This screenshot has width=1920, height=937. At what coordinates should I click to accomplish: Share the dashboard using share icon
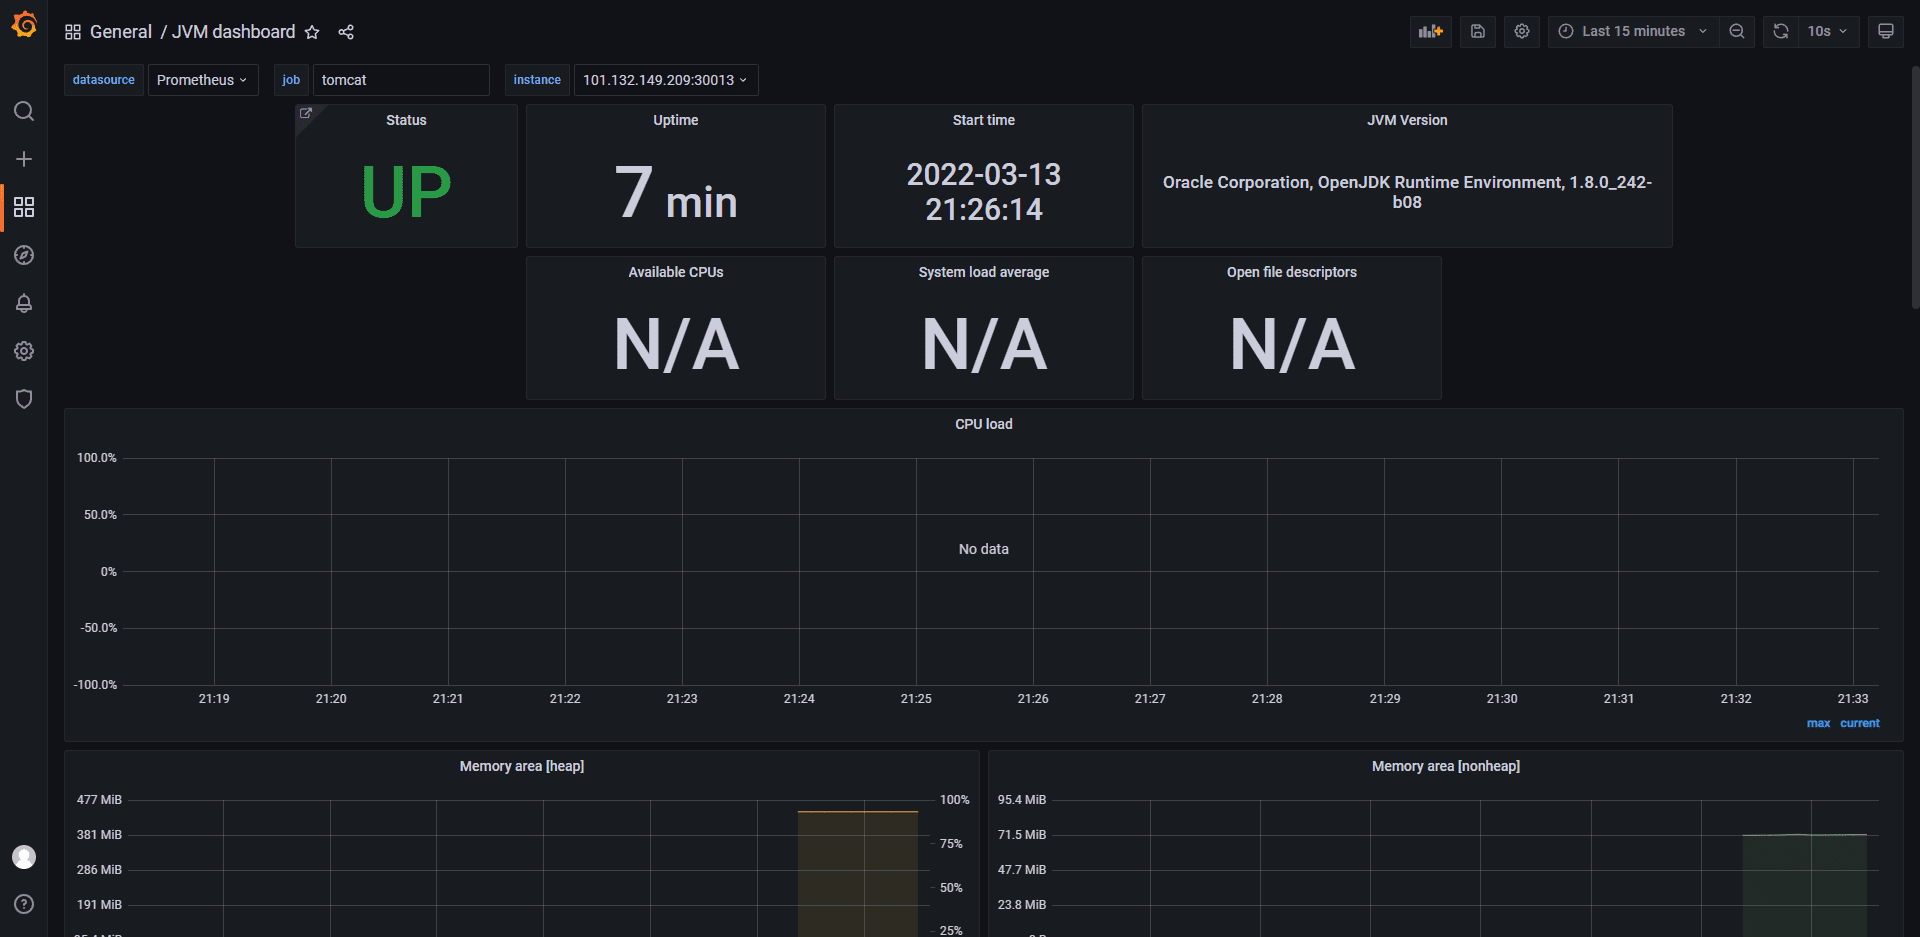click(x=346, y=32)
